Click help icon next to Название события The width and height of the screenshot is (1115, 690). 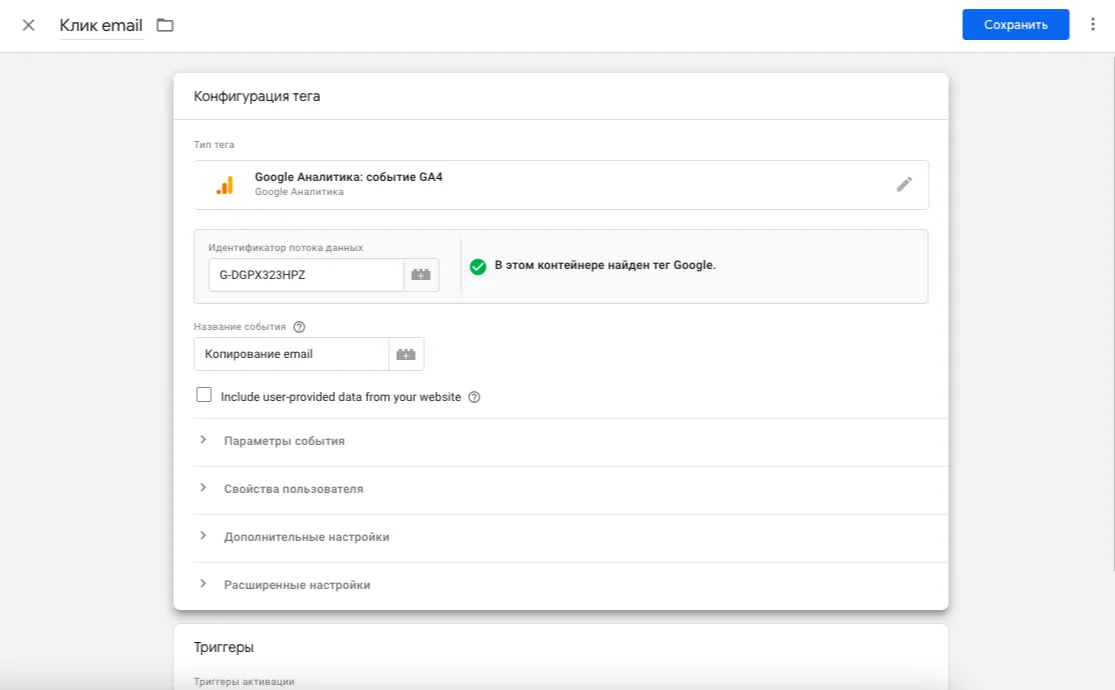(x=299, y=327)
